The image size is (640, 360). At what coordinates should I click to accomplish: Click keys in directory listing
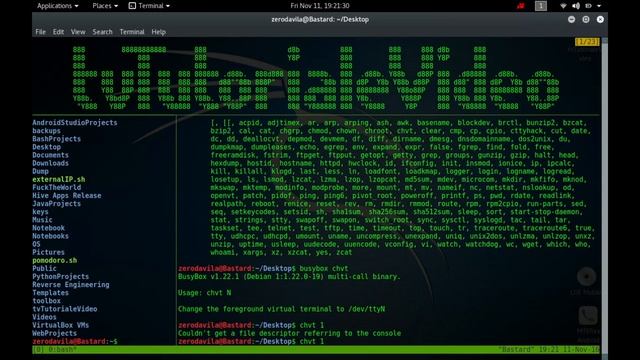click(40, 212)
